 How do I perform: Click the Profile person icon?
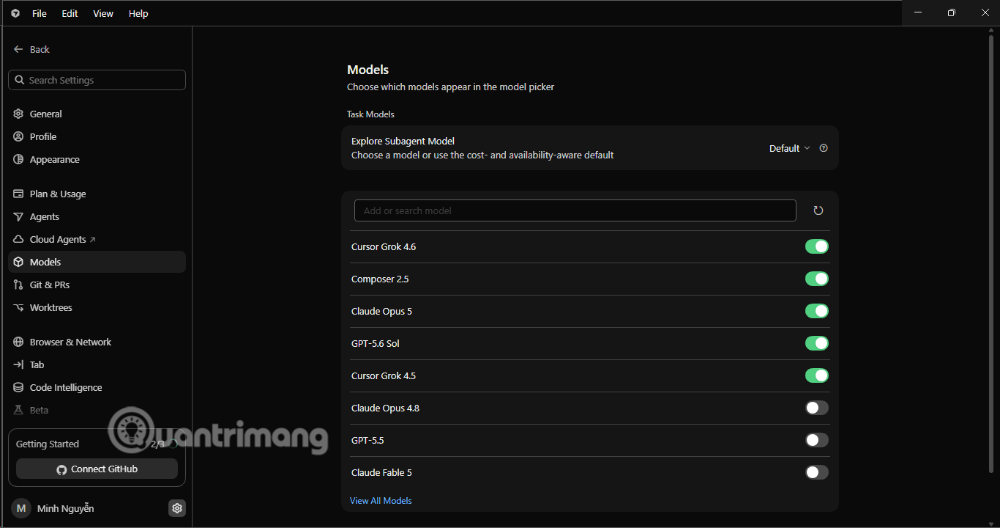[x=18, y=136]
